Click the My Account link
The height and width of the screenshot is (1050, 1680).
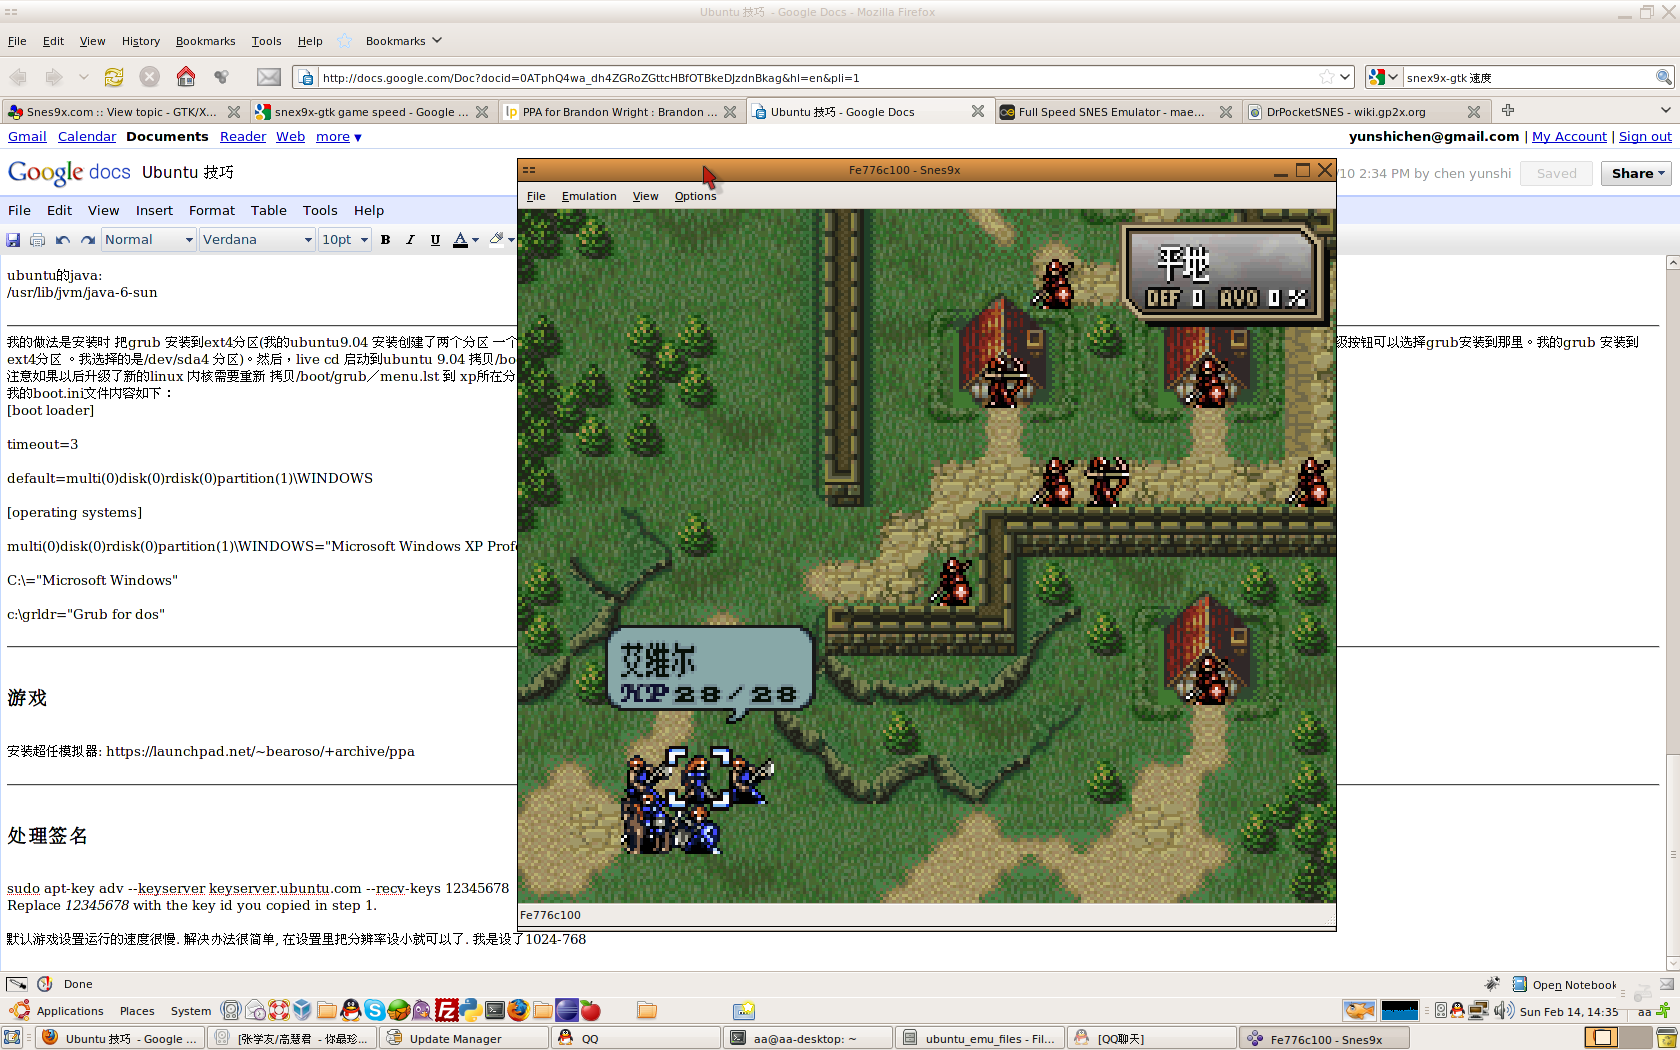(1569, 137)
